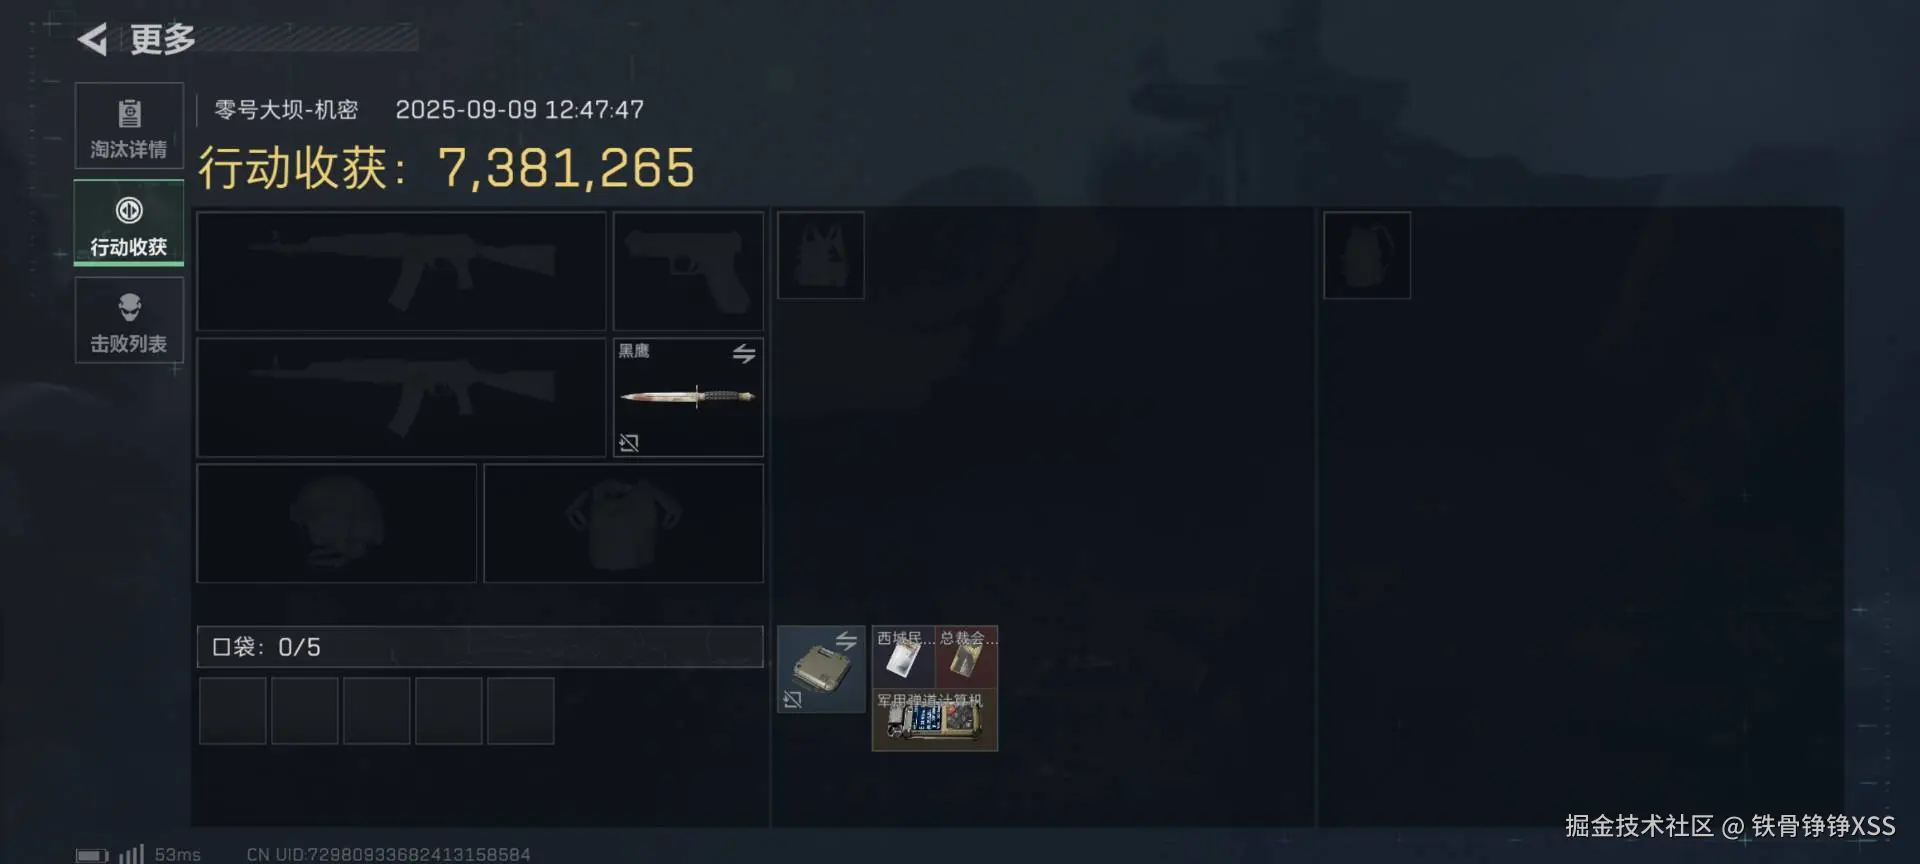Select the 行动收获 tab
Image resolution: width=1920 pixels, height=864 pixels.
pos(129,223)
